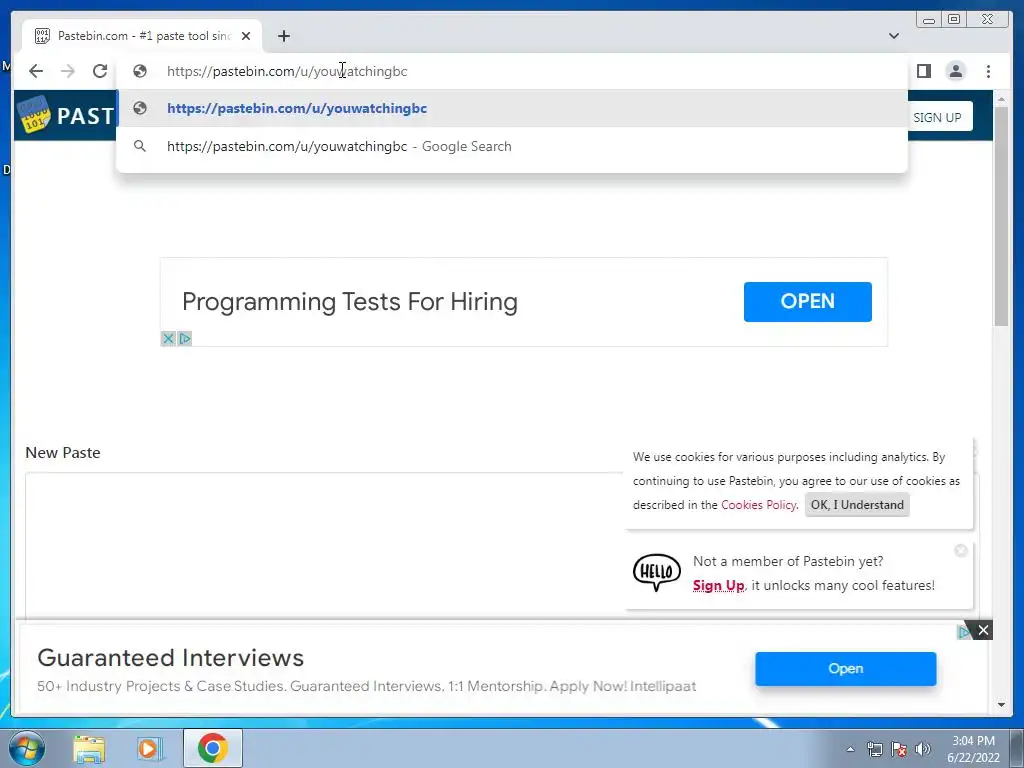Viewport: 1024px width, 768px height.
Task: Click the New Paste heading
Action: pyautogui.click(x=63, y=453)
